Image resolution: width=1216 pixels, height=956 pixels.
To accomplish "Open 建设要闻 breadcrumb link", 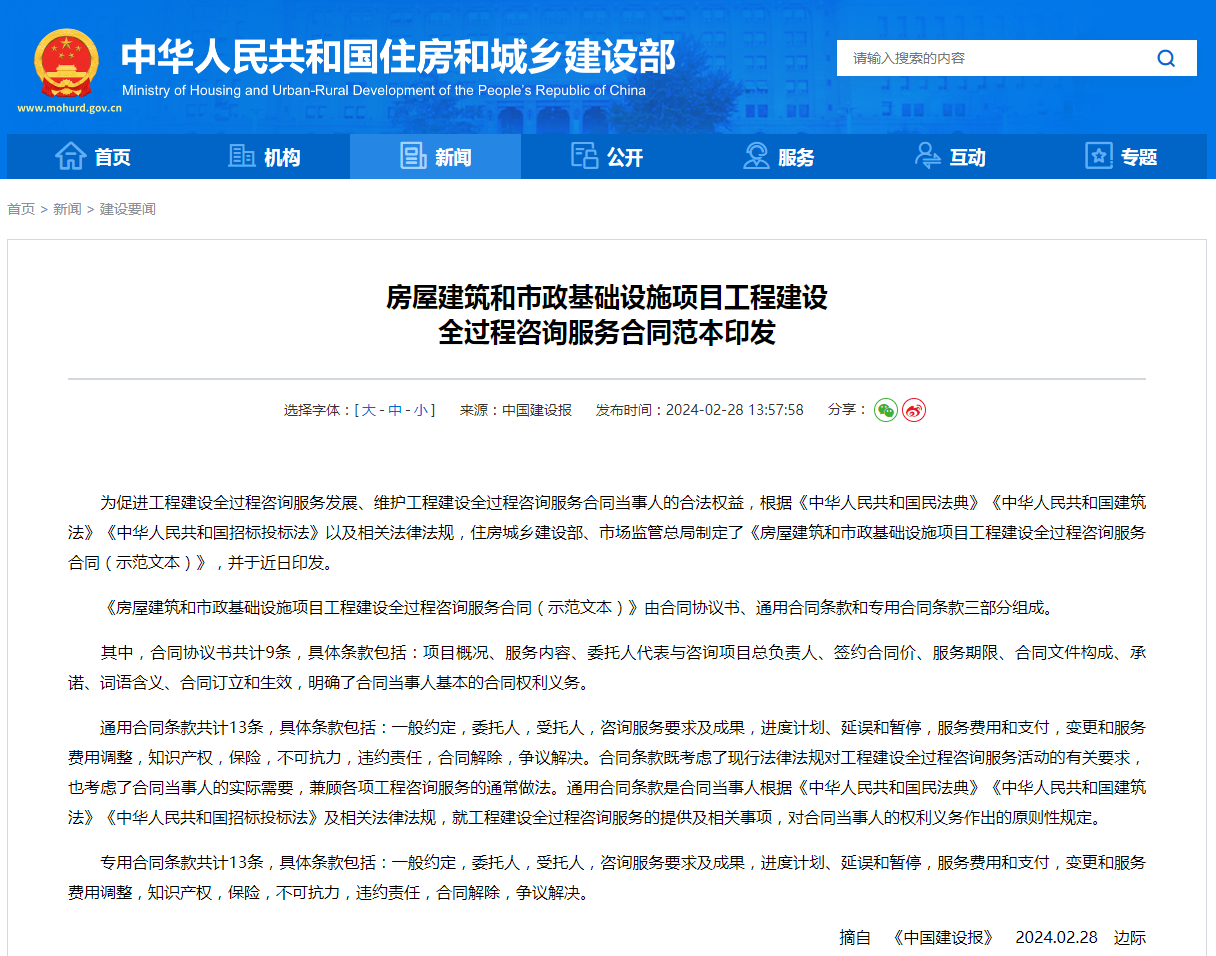I will pos(128,209).
